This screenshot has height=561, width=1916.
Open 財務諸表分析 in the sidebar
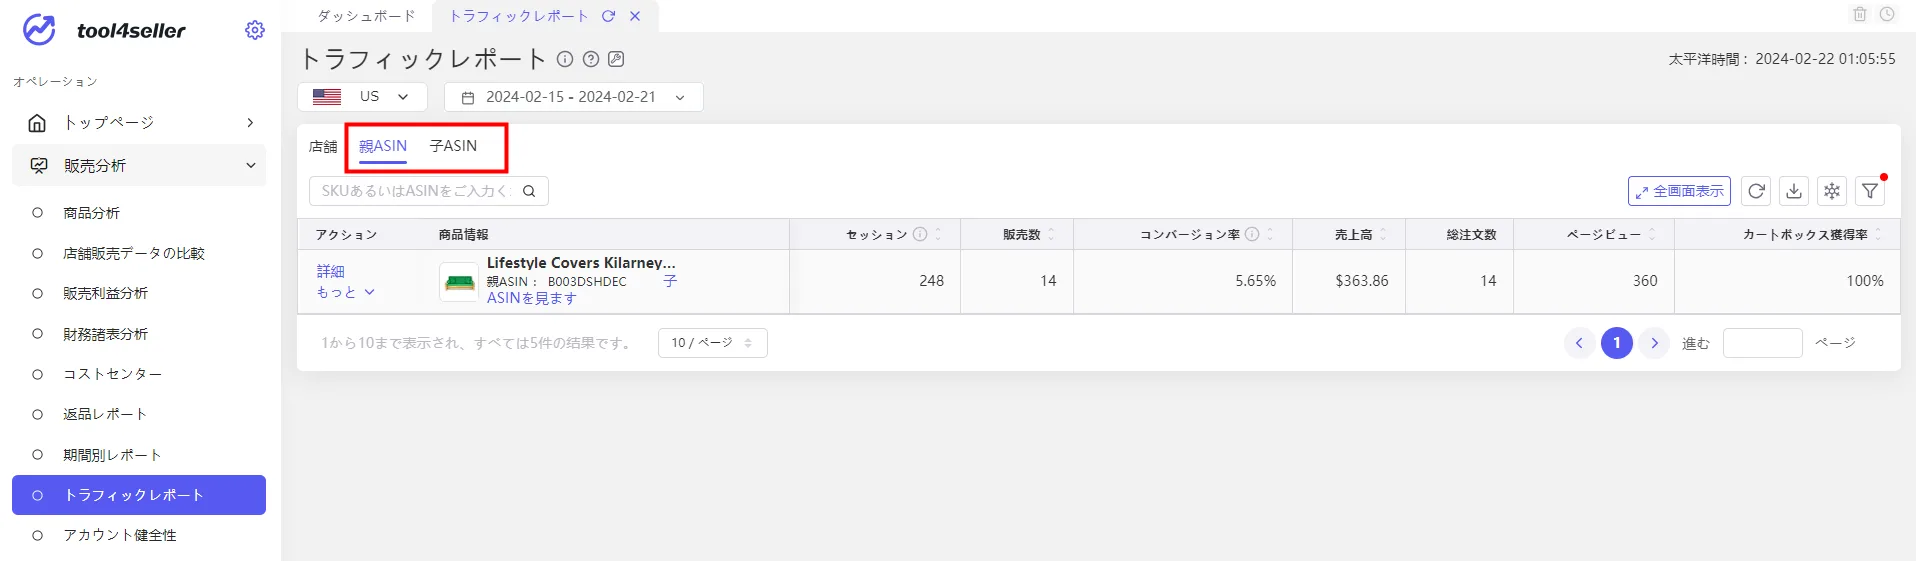[105, 334]
